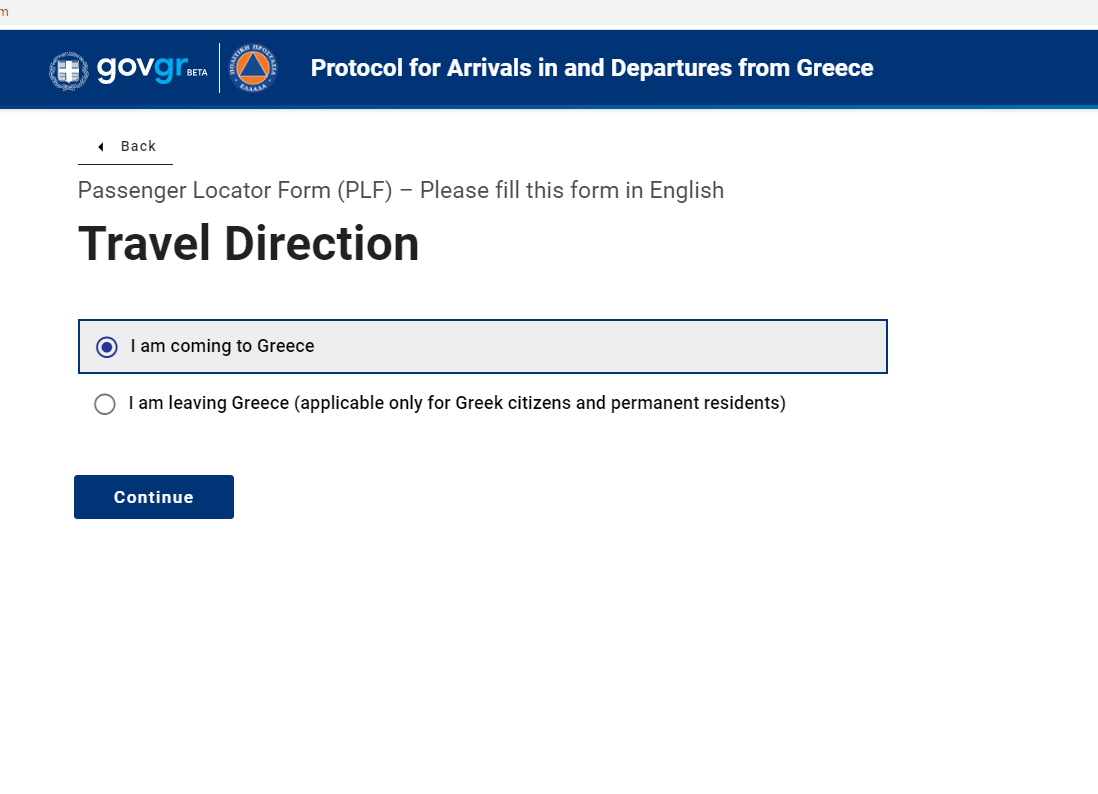
Task: Go back using the Back link
Action: coord(126,146)
